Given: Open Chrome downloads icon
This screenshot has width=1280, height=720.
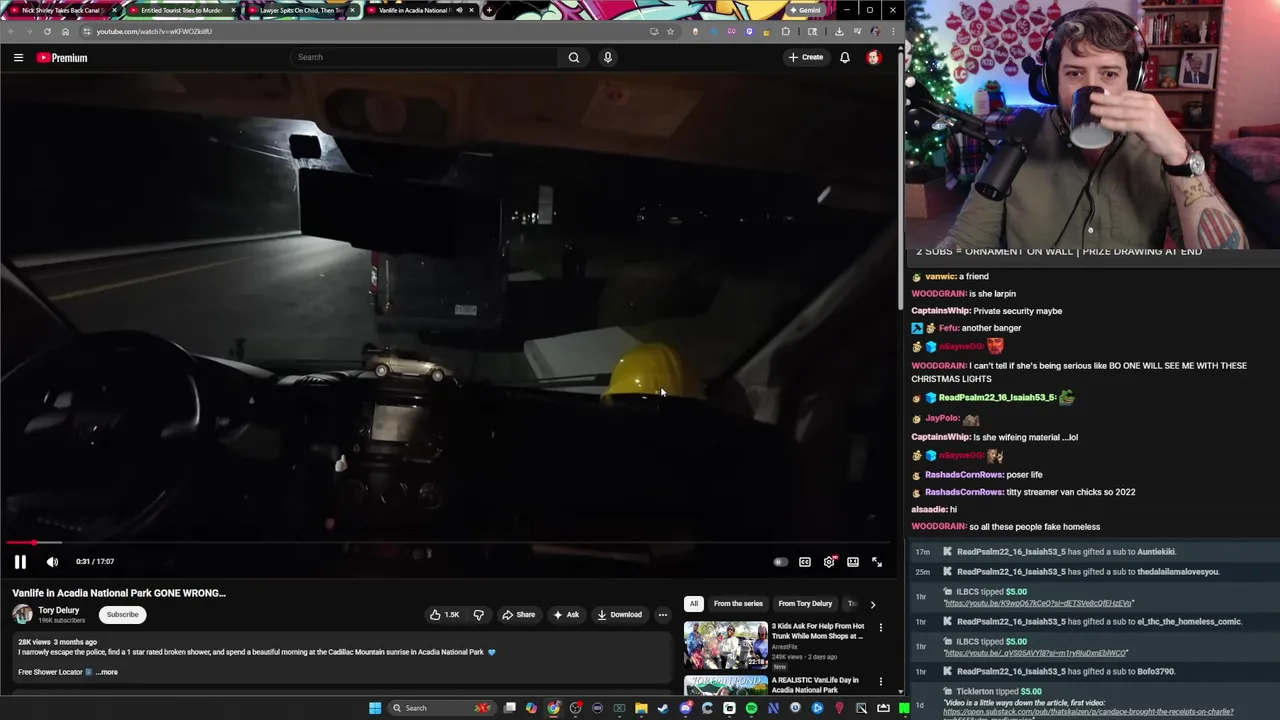Looking at the screenshot, I should [839, 31].
